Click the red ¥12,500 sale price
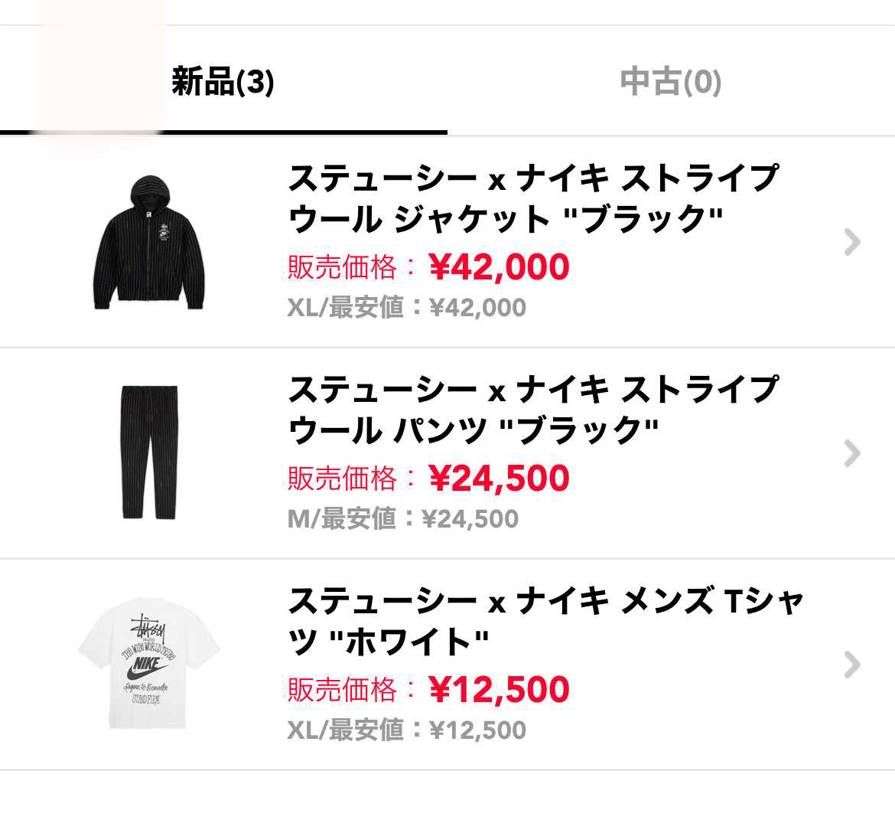The width and height of the screenshot is (895, 830). [499, 689]
